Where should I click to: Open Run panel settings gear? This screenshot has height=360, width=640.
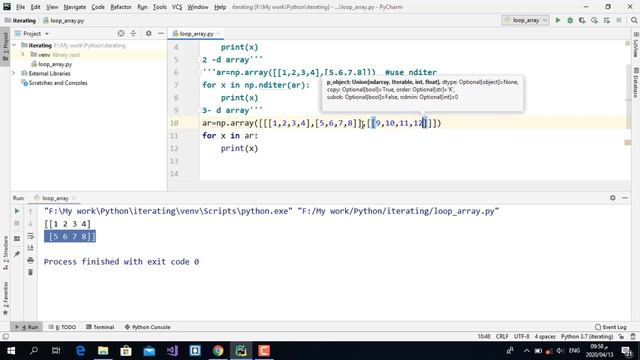coord(613,198)
